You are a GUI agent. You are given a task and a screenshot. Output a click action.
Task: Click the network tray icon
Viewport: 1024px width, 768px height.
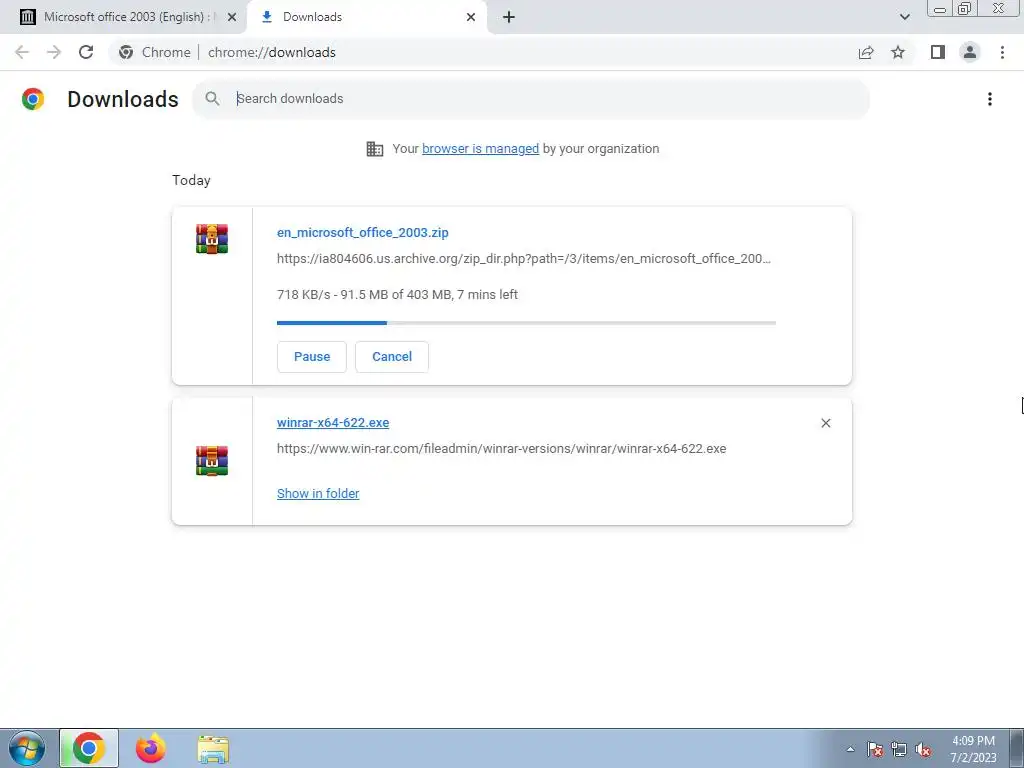(899, 749)
